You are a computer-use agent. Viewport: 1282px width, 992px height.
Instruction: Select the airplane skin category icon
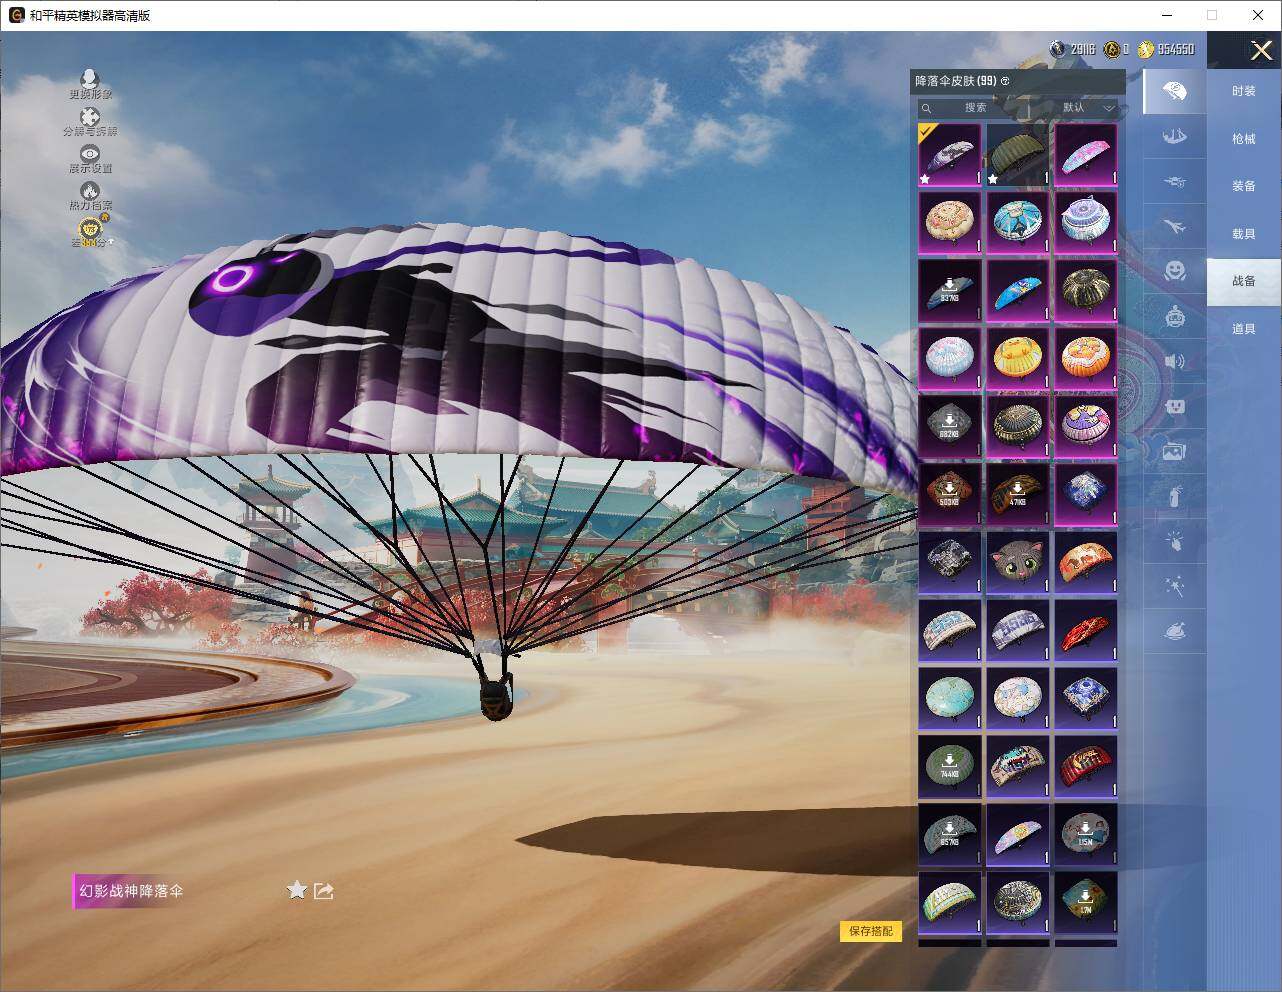[1175, 227]
